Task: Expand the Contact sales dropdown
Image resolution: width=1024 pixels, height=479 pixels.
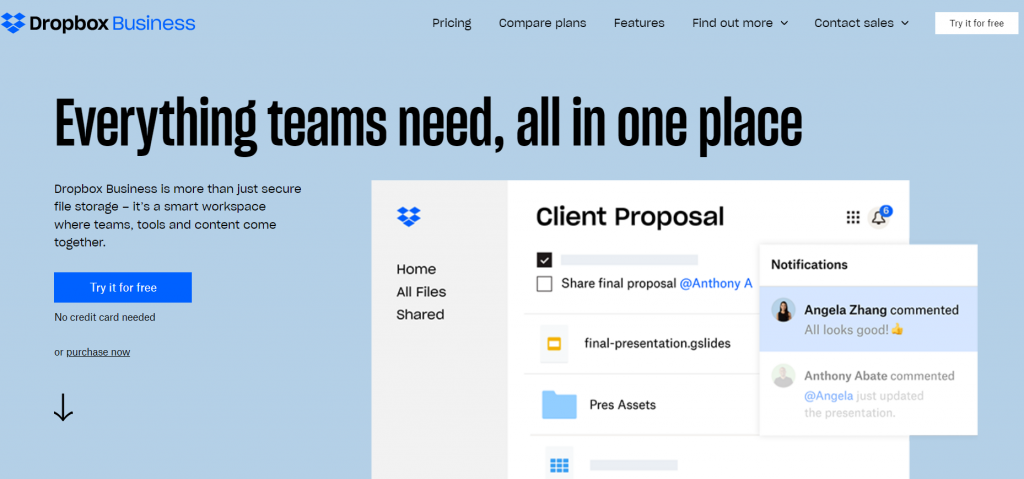Action: pos(861,23)
